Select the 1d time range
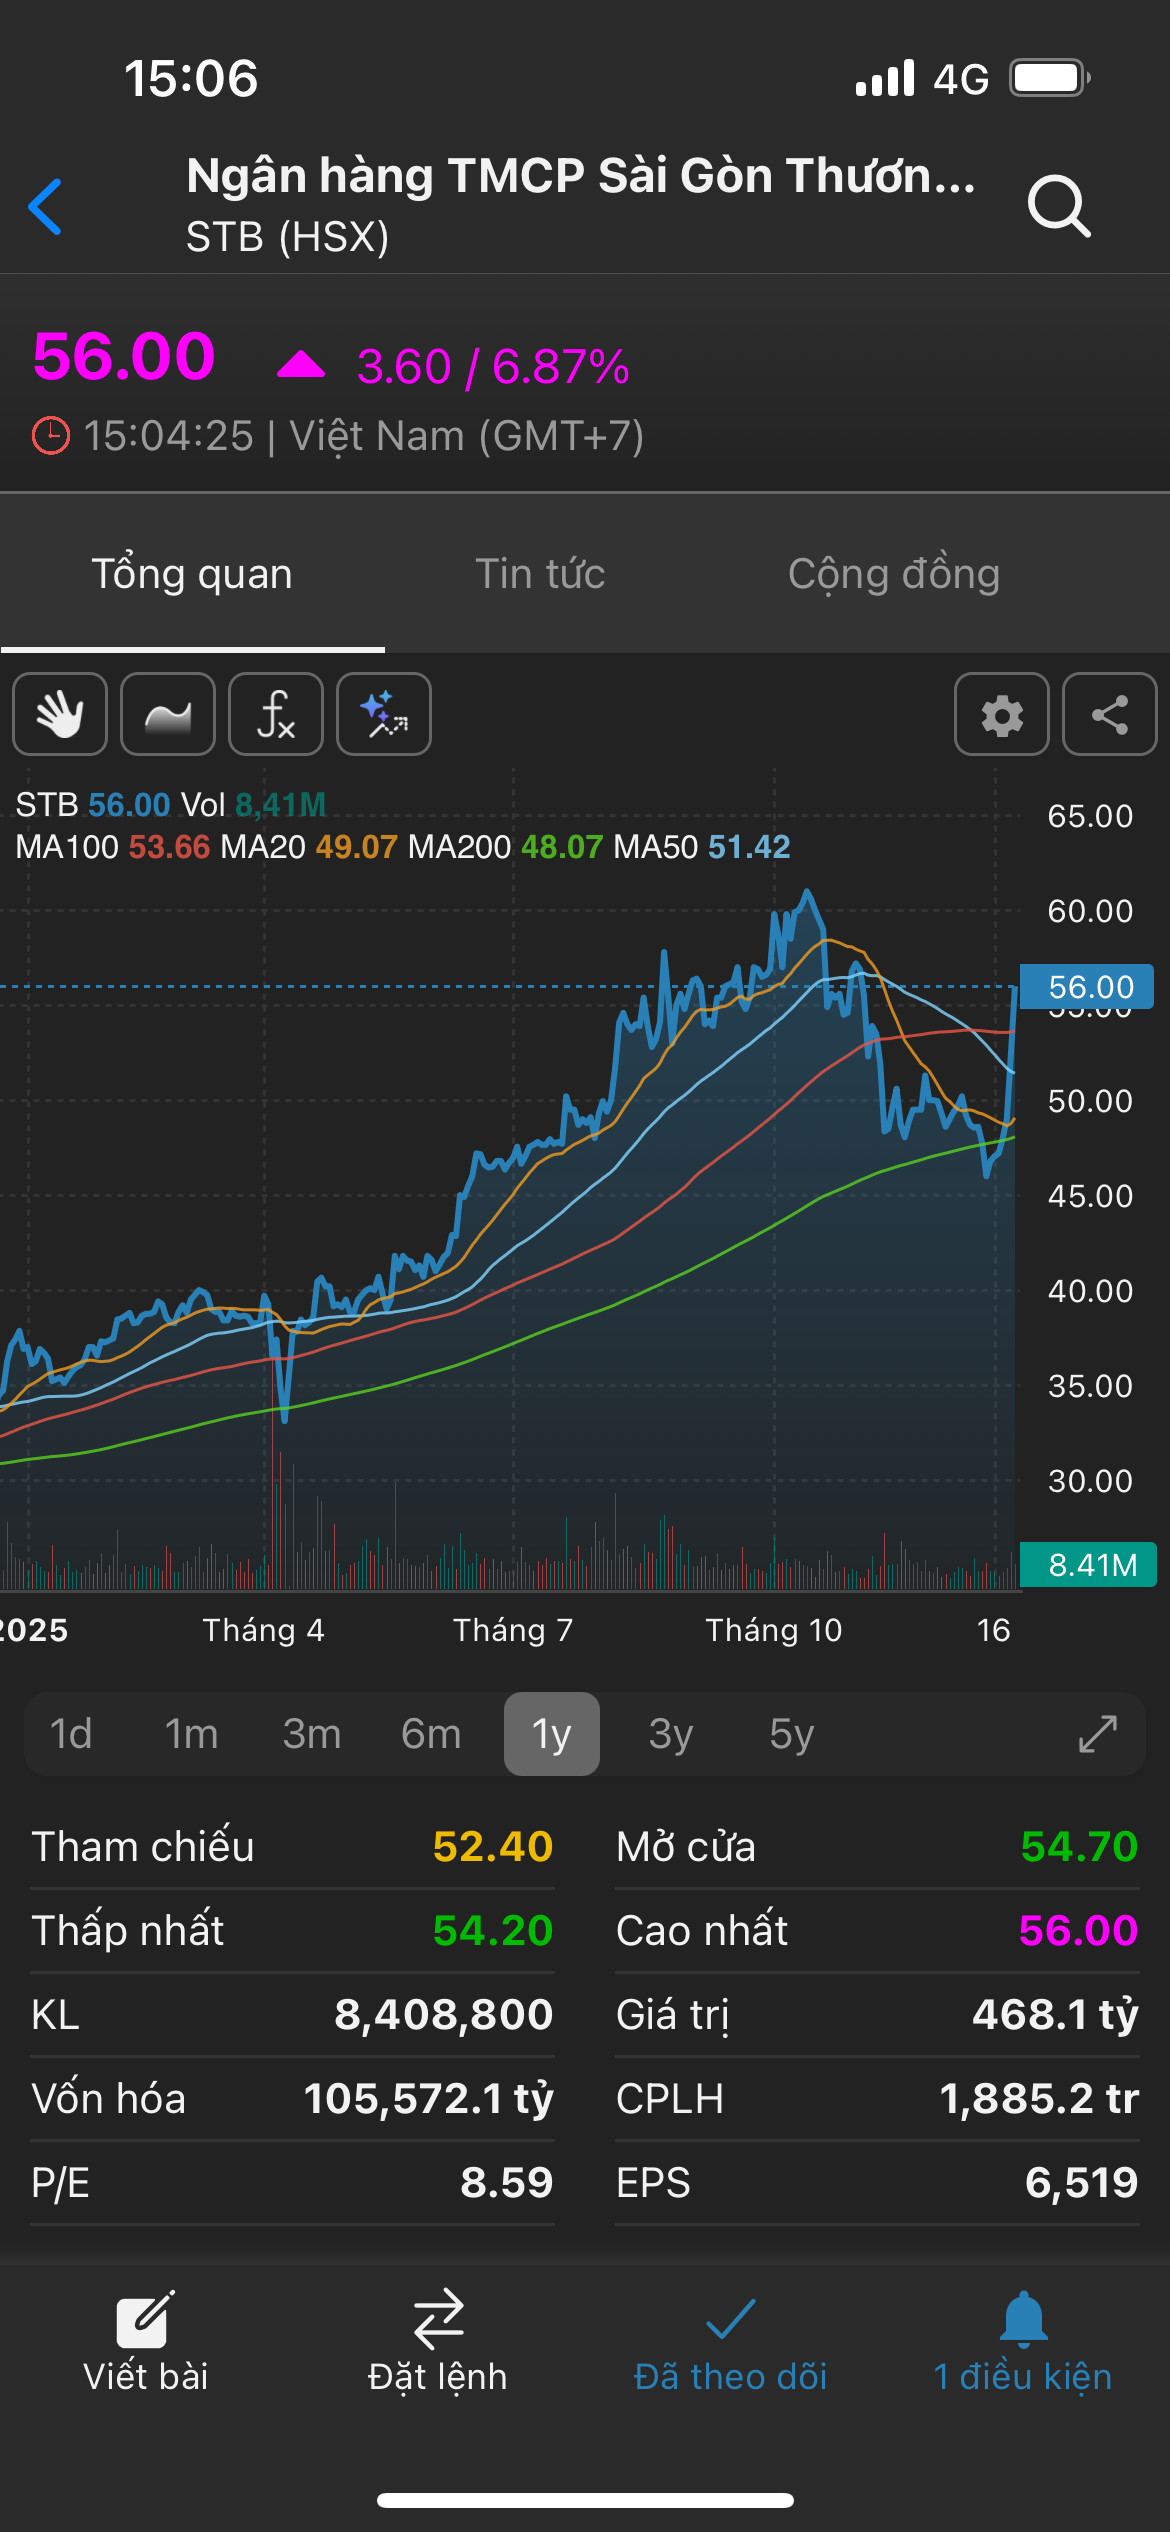This screenshot has width=1170, height=2532. [x=71, y=1734]
